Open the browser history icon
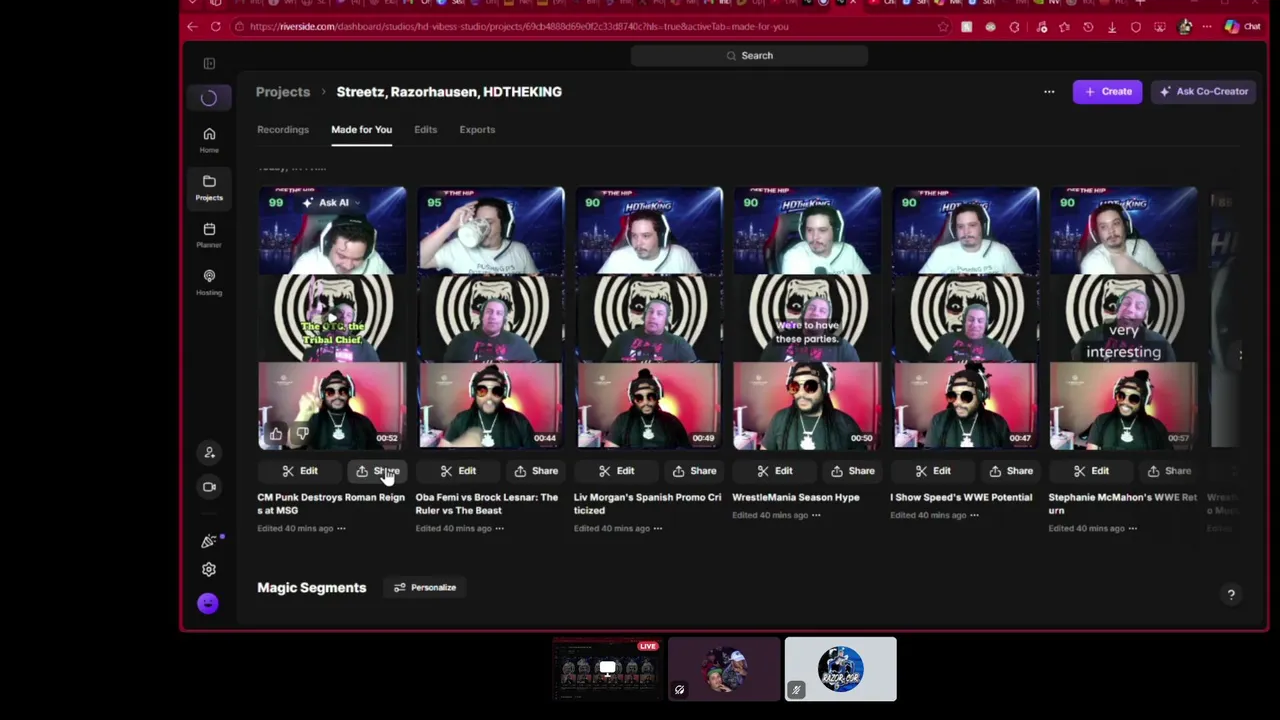 tap(1088, 27)
